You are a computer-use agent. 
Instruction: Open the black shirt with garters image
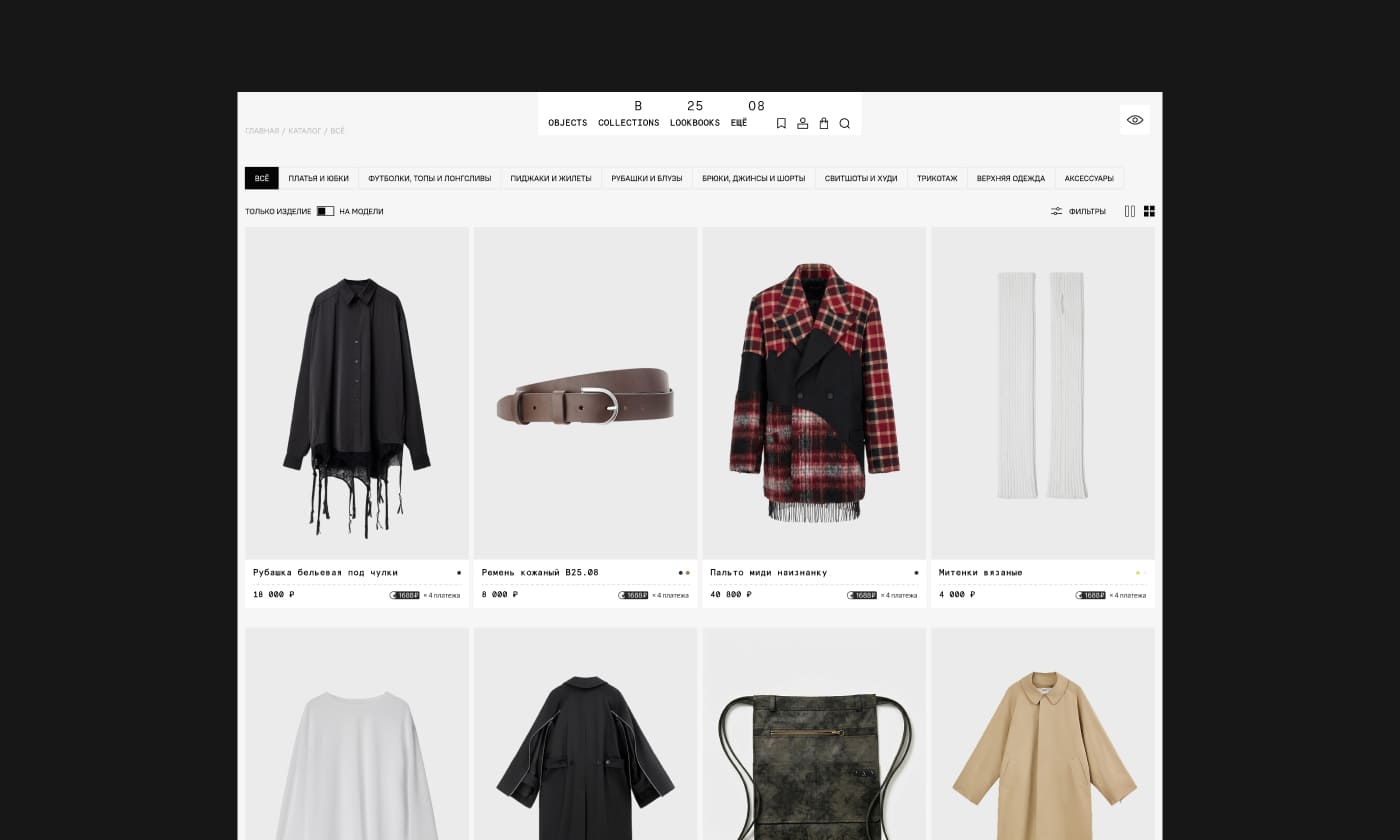[357, 393]
